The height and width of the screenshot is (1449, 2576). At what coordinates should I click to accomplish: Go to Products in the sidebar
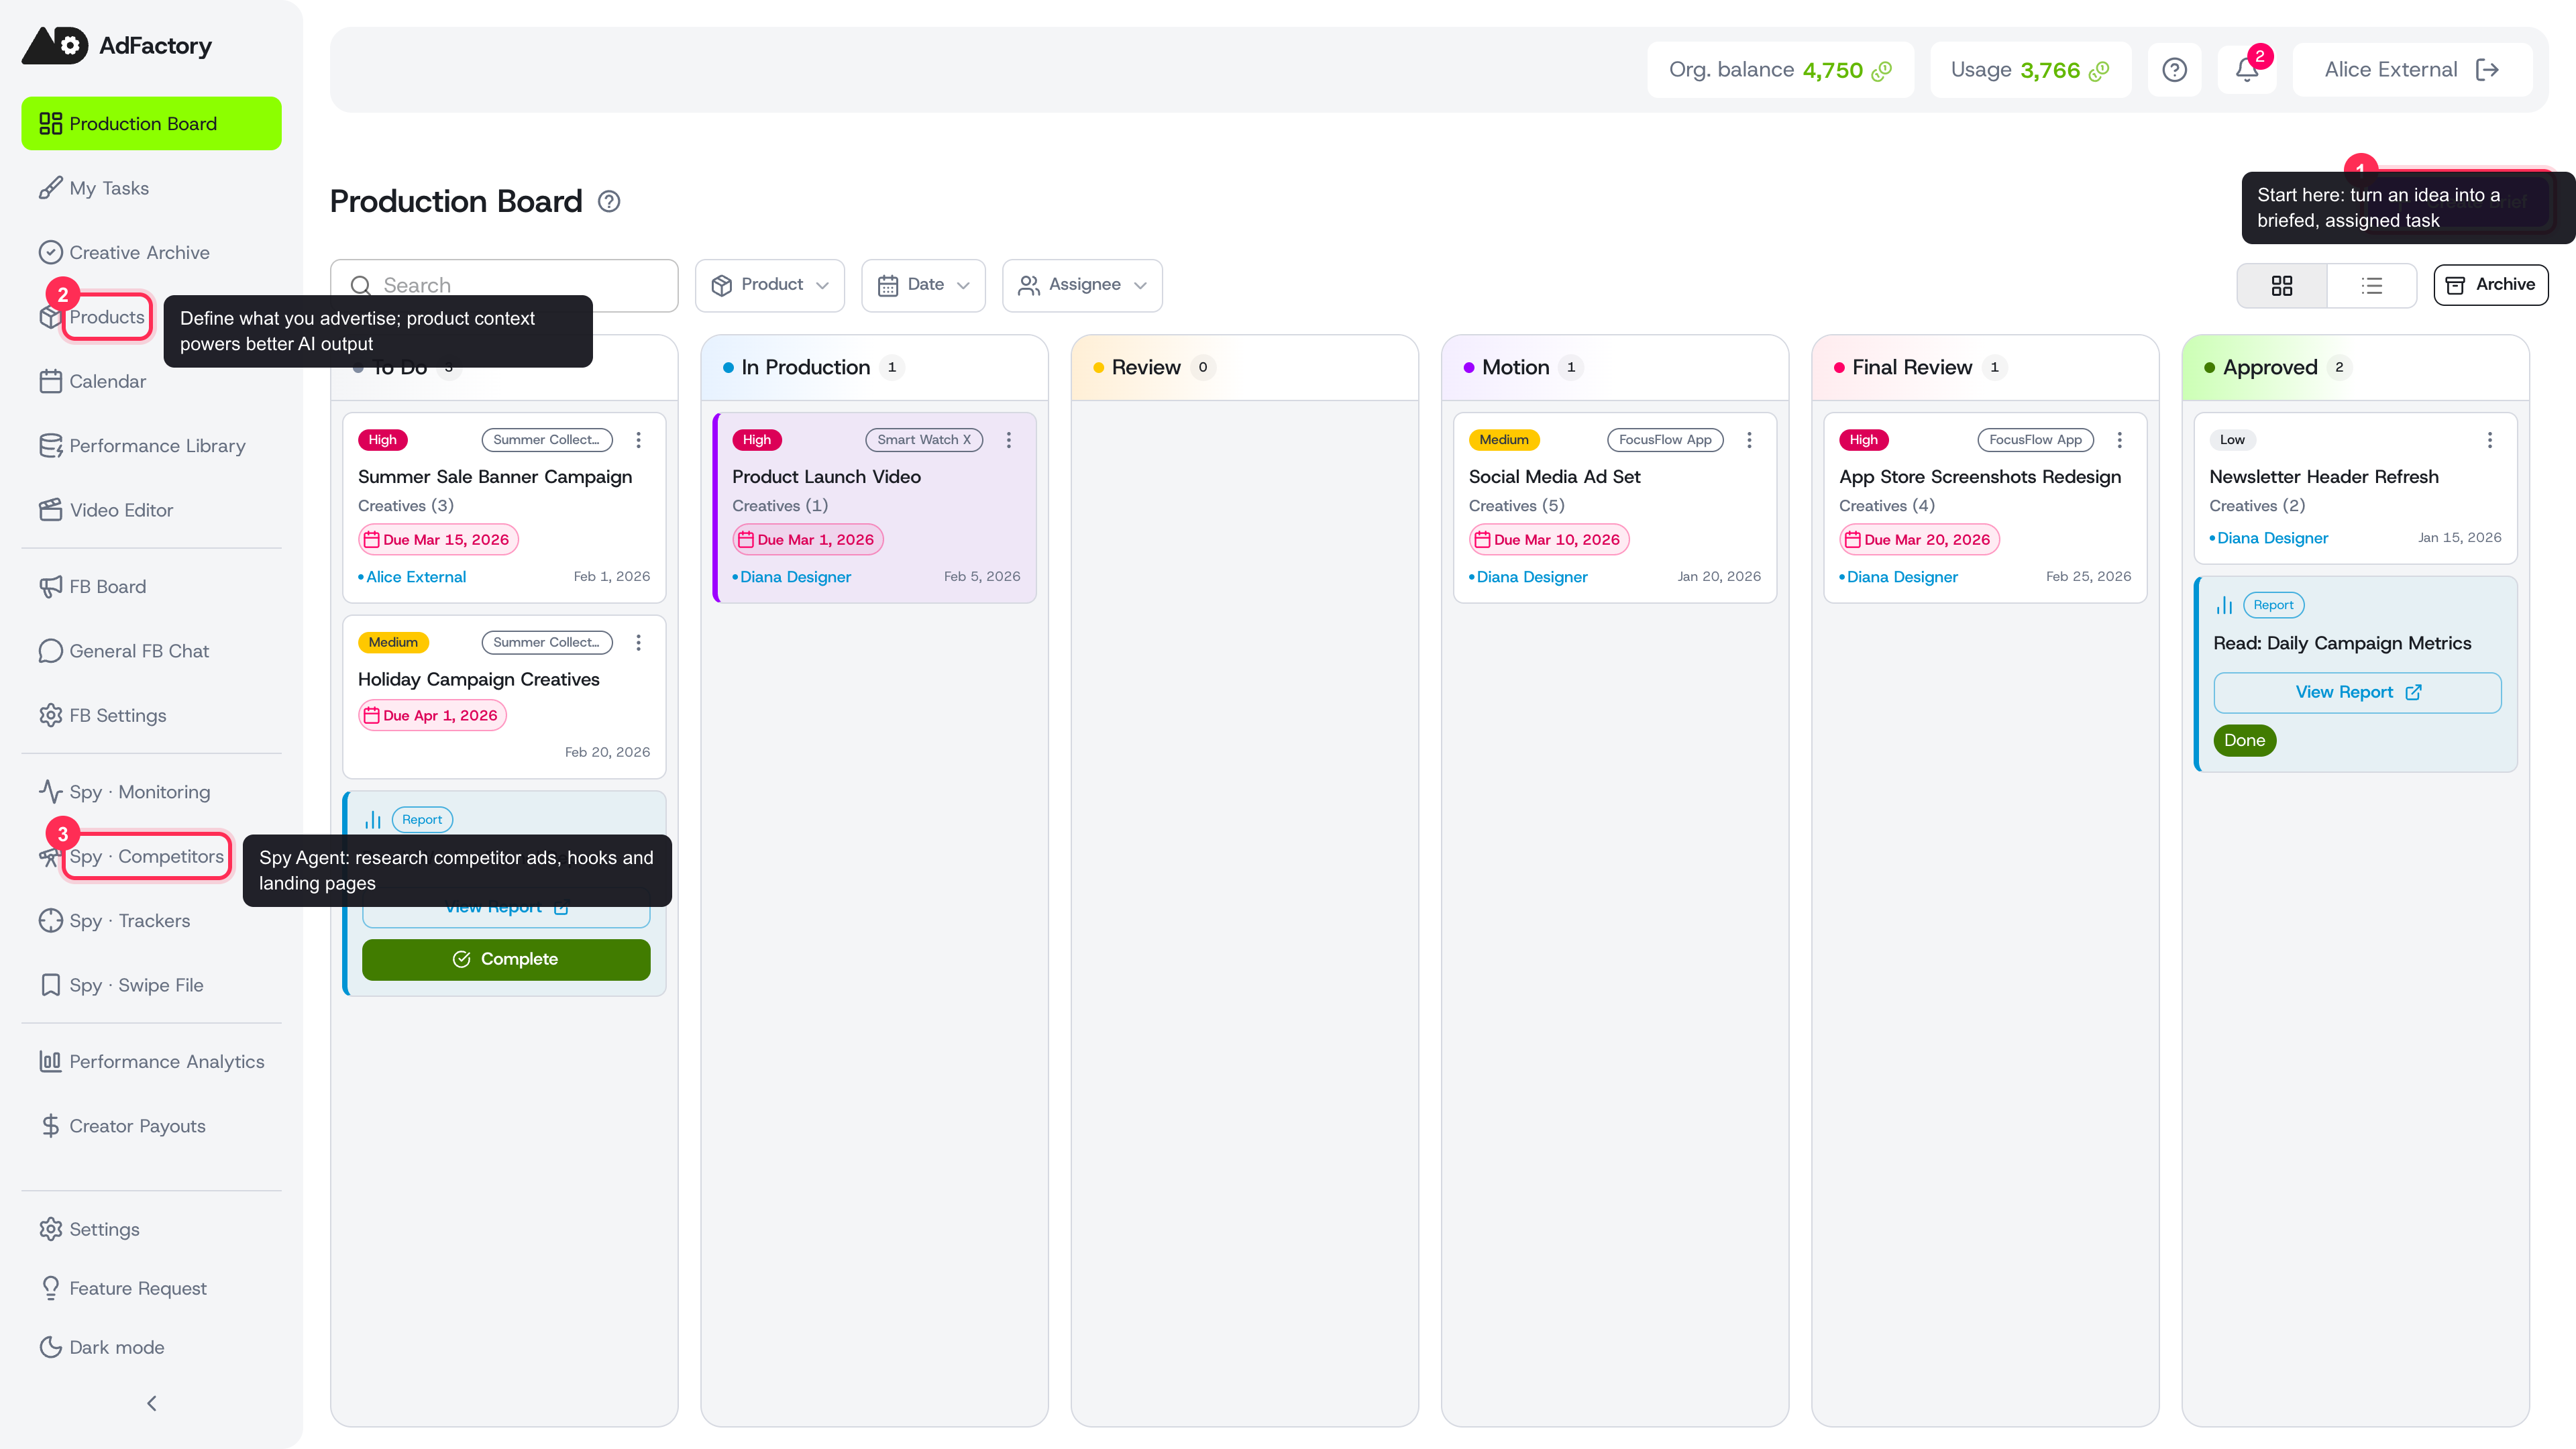click(x=106, y=317)
